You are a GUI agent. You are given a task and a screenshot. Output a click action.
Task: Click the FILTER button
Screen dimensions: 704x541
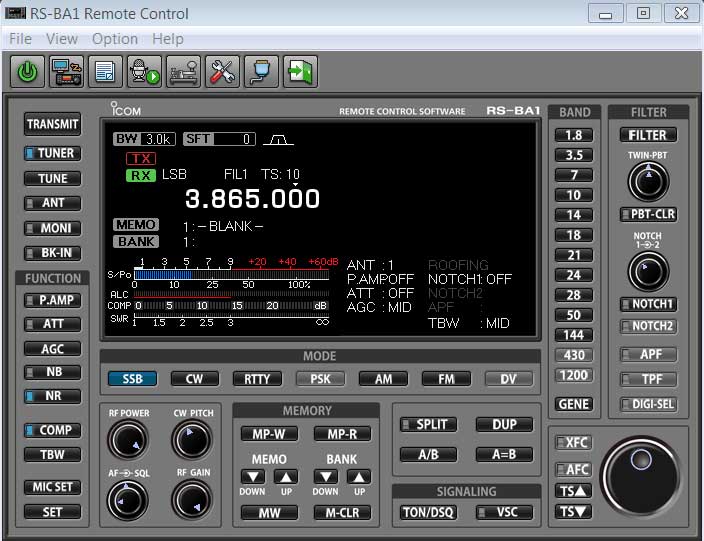648,135
